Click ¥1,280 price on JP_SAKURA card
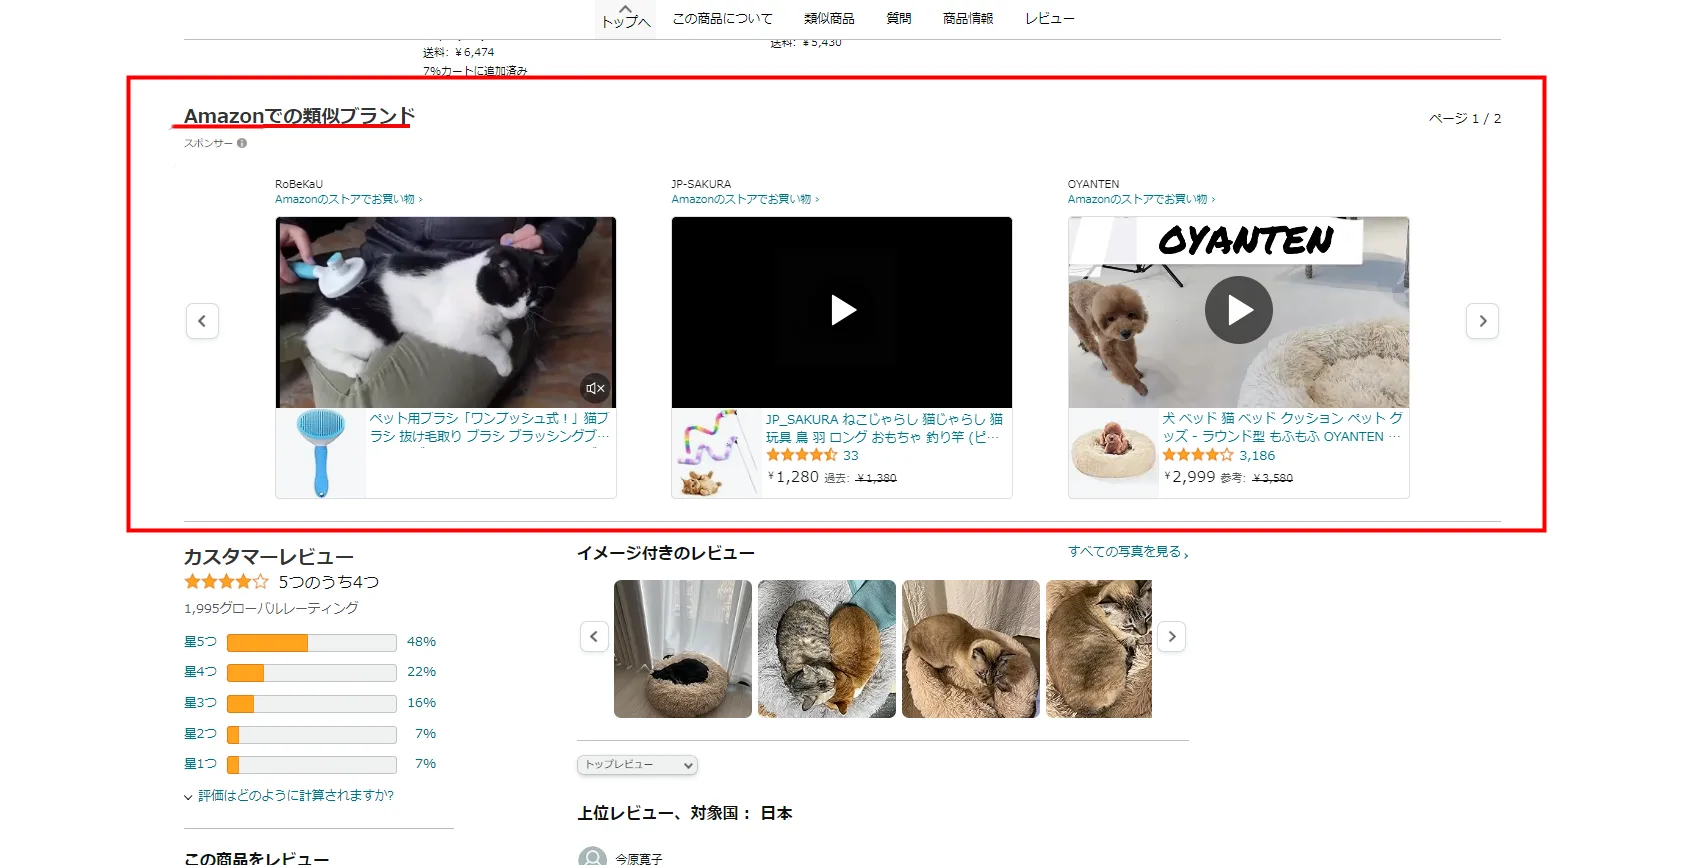Image resolution: width=1696 pixels, height=865 pixels. tap(793, 477)
